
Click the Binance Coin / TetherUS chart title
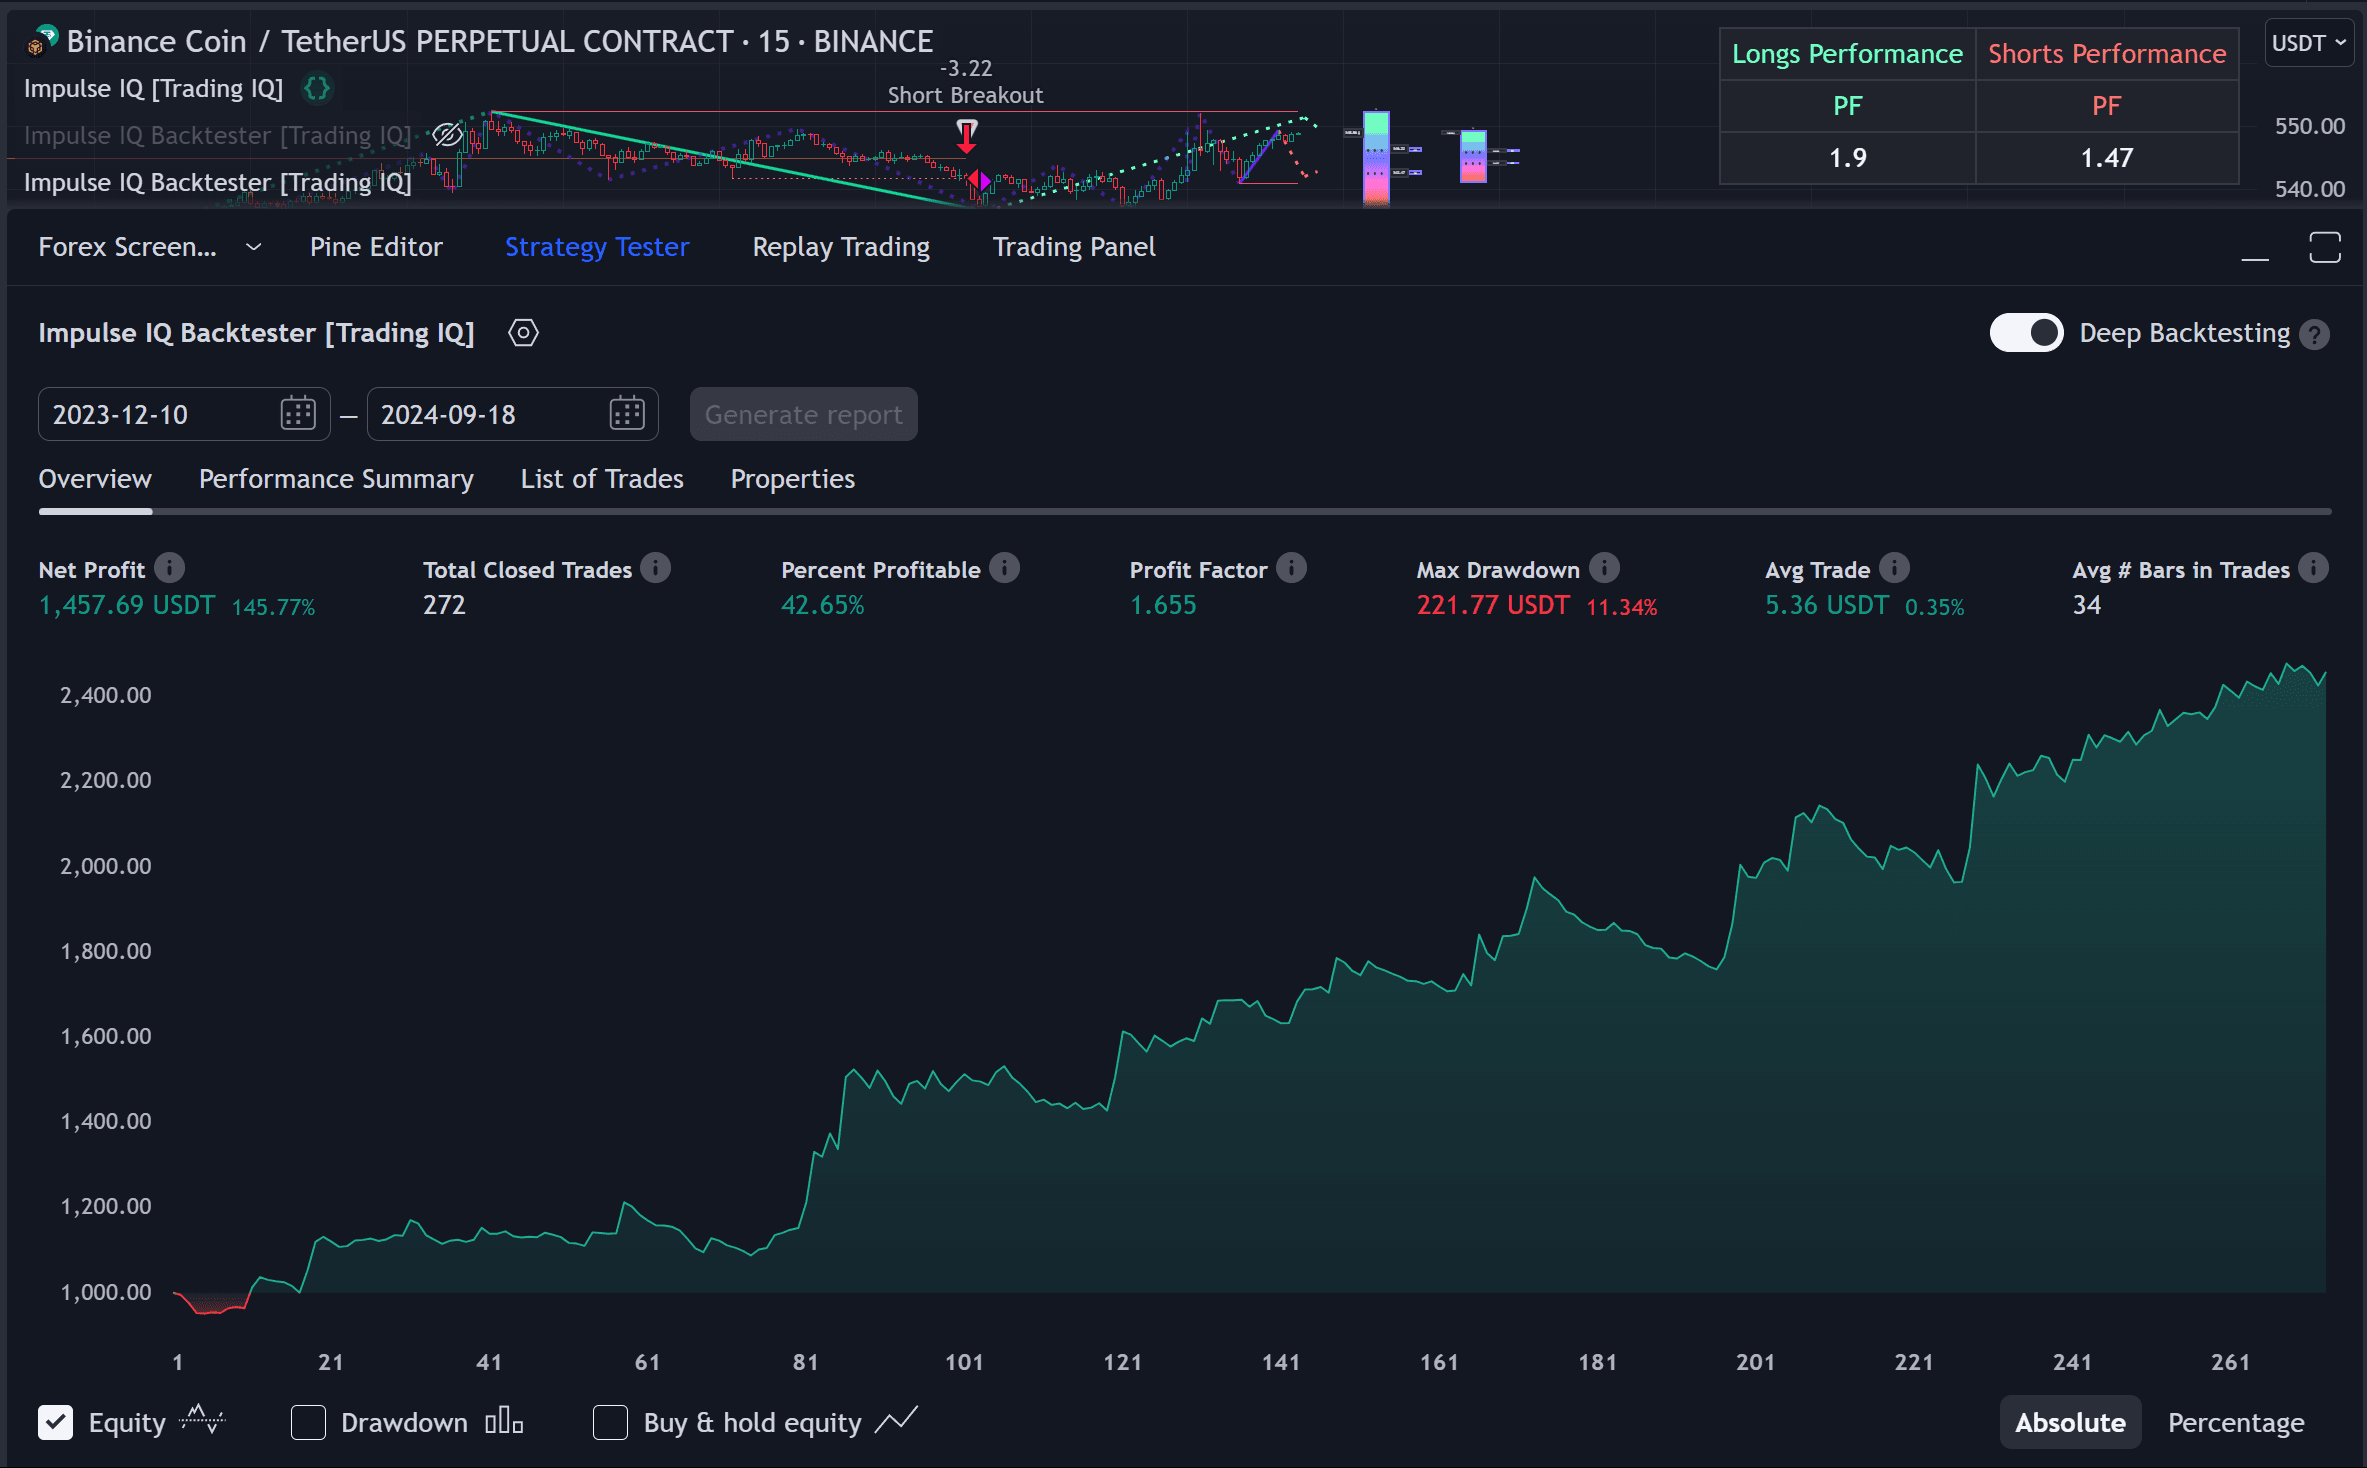pyautogui.click(x=499, y=41)
